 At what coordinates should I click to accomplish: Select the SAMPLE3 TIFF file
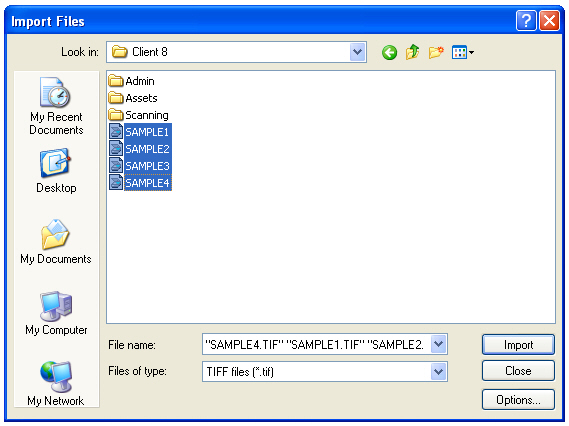coord(140,166)
